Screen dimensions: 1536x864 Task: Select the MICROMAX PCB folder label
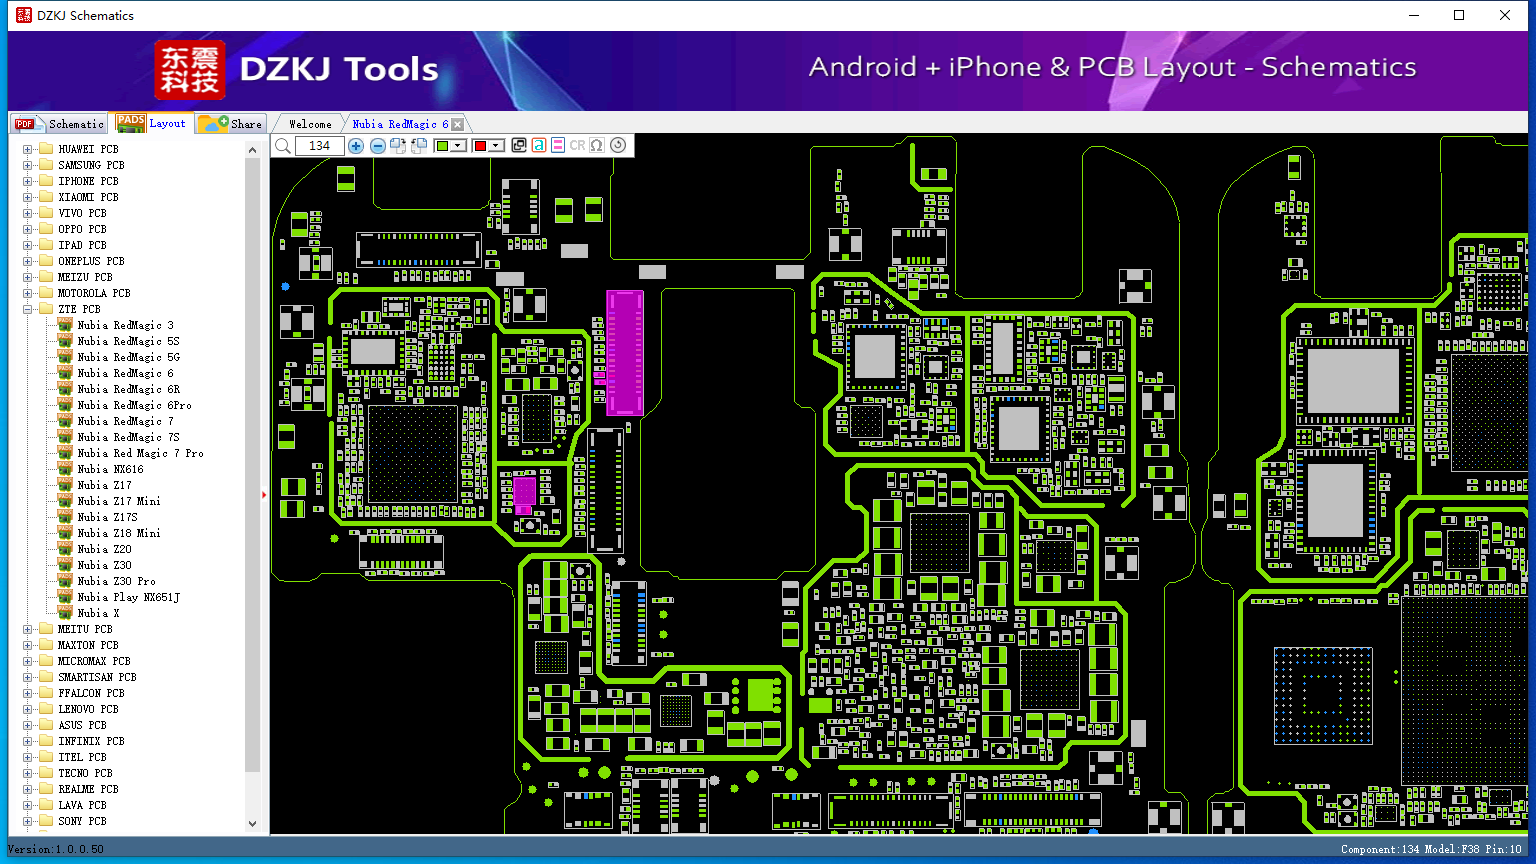click(94, 661)
